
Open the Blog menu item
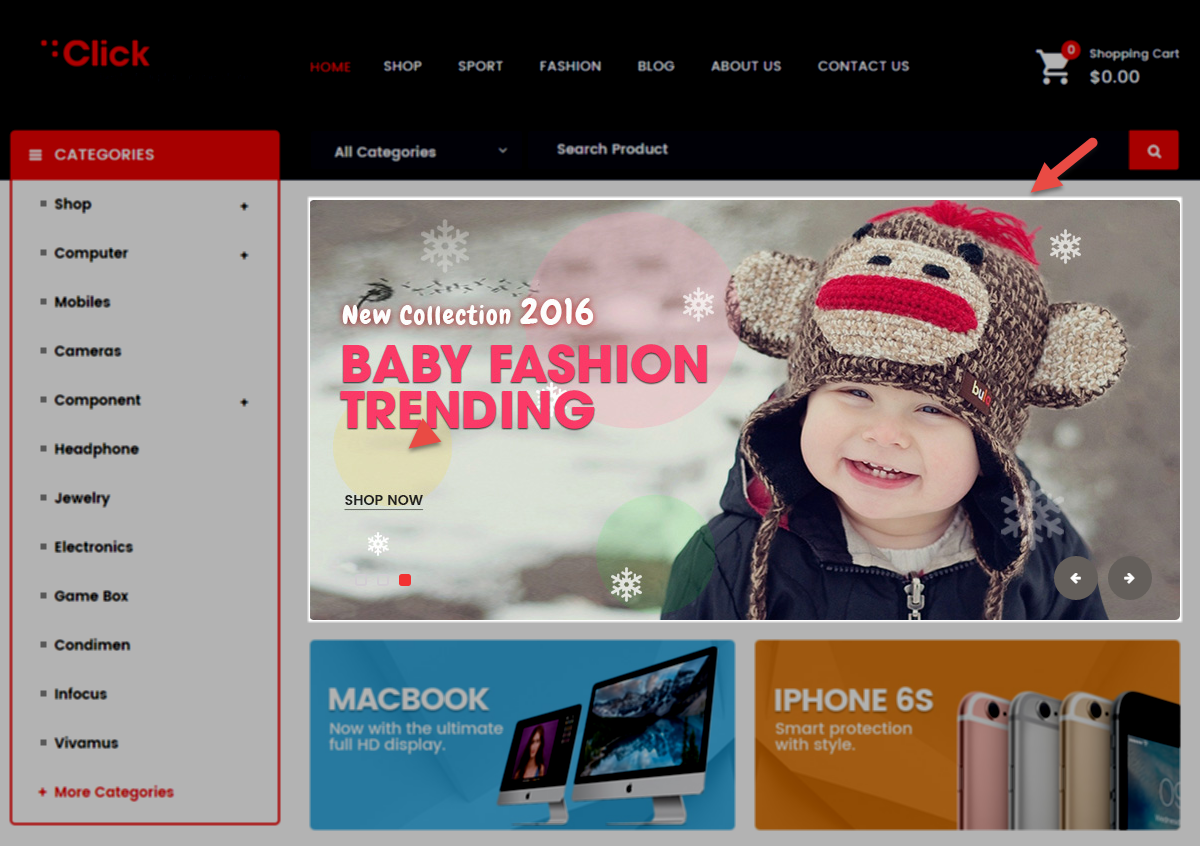656,66
